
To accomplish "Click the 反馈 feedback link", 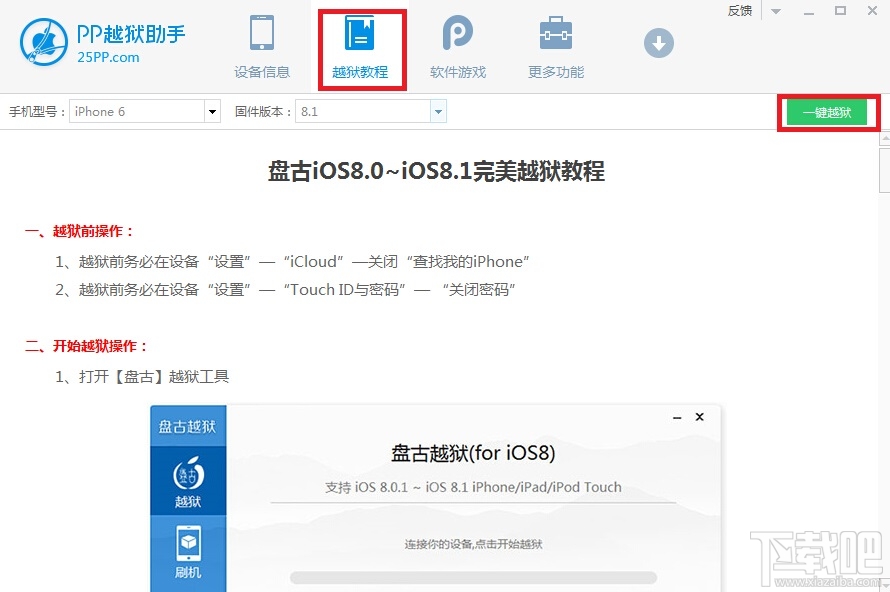I will tap(740, 11).
